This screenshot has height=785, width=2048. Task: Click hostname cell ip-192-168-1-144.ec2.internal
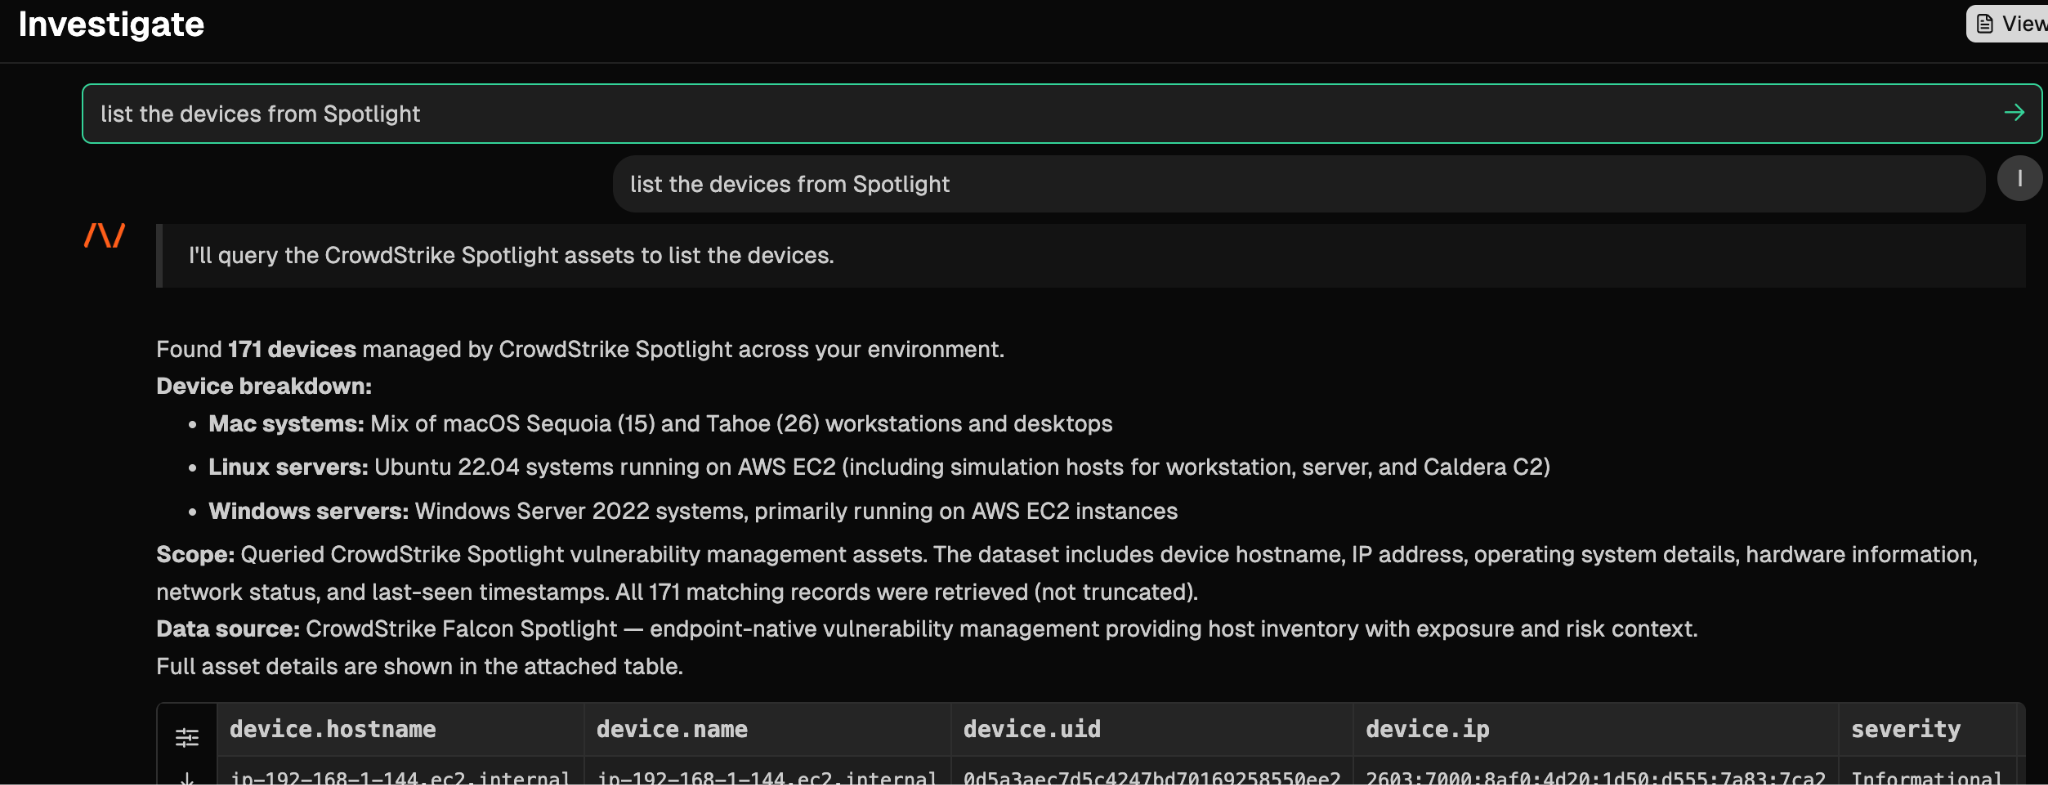(400, 777)
